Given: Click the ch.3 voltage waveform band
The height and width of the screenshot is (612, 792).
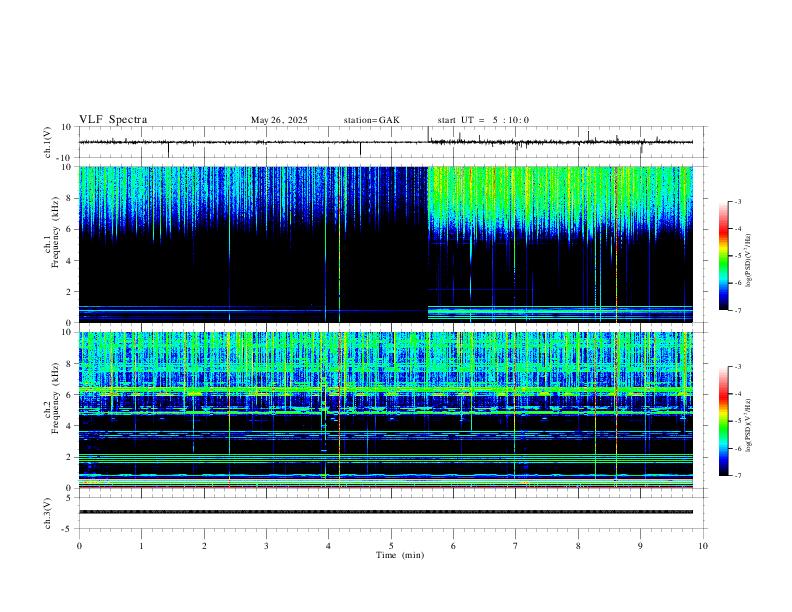Looking at the screenshot, I should [x=386, y=512].
